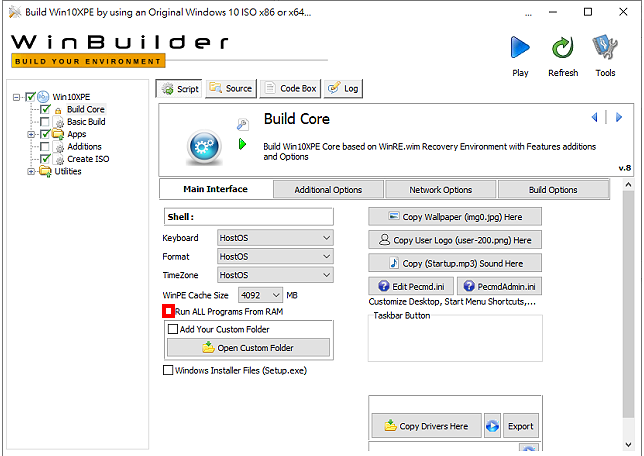
Task: Collapse the Win10XPE tree node
Action: [x=16, y=97]
